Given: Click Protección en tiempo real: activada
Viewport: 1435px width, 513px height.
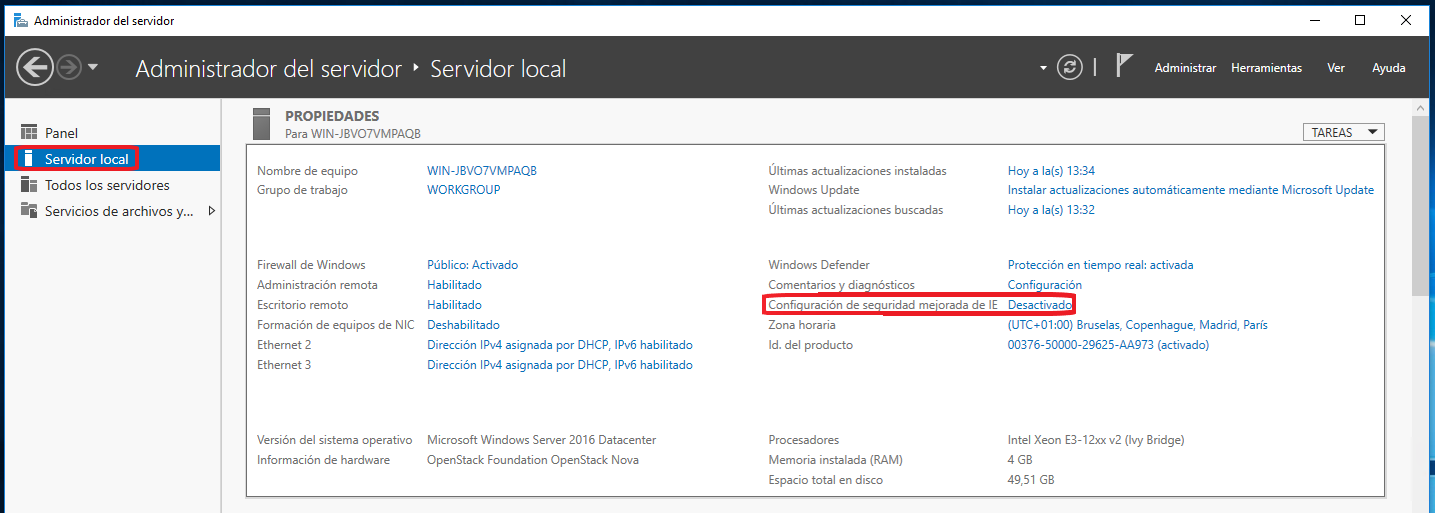Looking at the screenshot, I should click(x=1100, y=265).
